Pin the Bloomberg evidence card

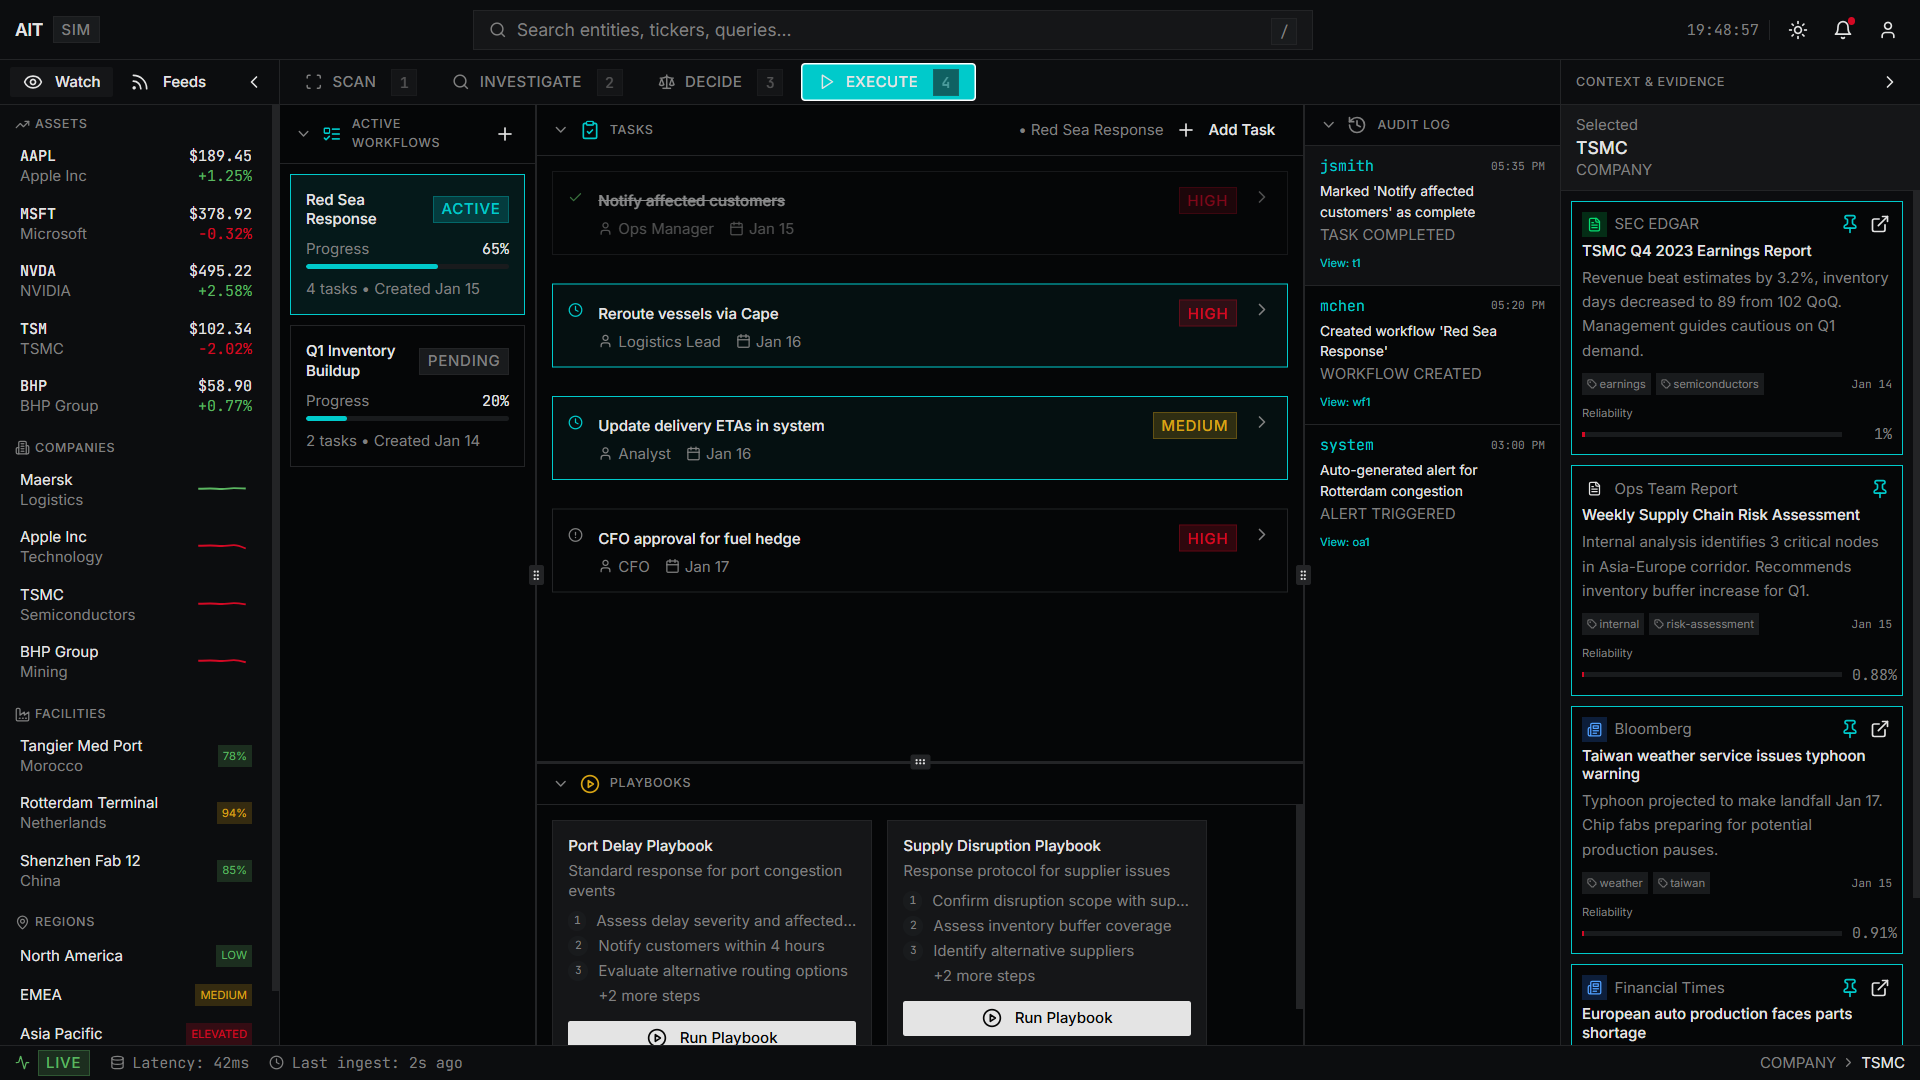point(1850,729)
